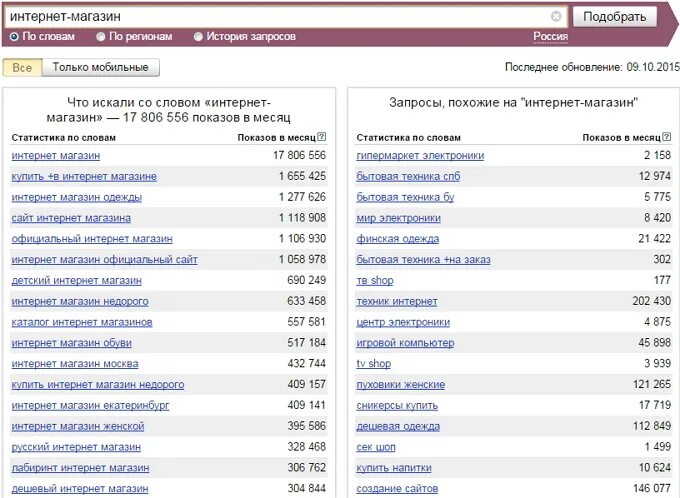Clear the search field with the X icon
The height and width of the screenshot is (498, 680).
556,16
